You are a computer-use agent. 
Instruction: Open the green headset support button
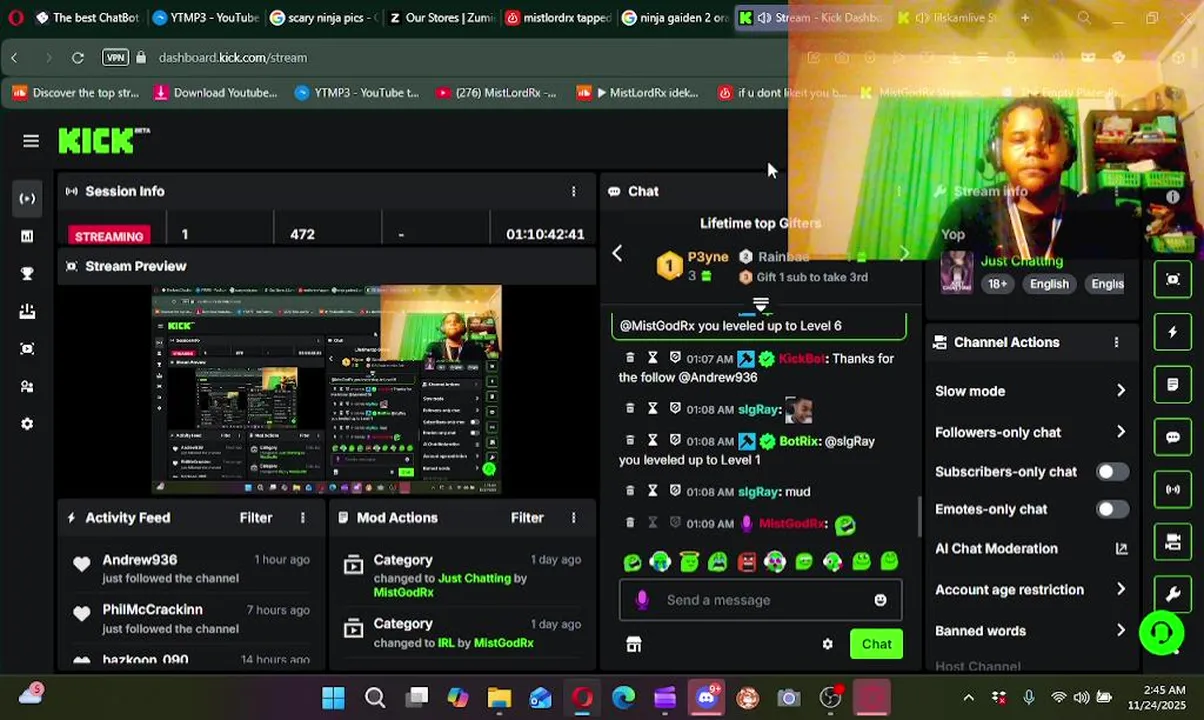pyautogui.click(x=1161, y=633)
